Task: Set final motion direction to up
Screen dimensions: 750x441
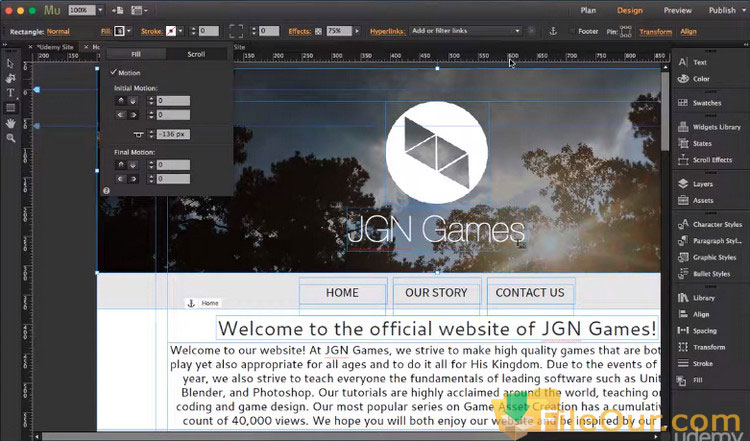Action: click(121, 165)
